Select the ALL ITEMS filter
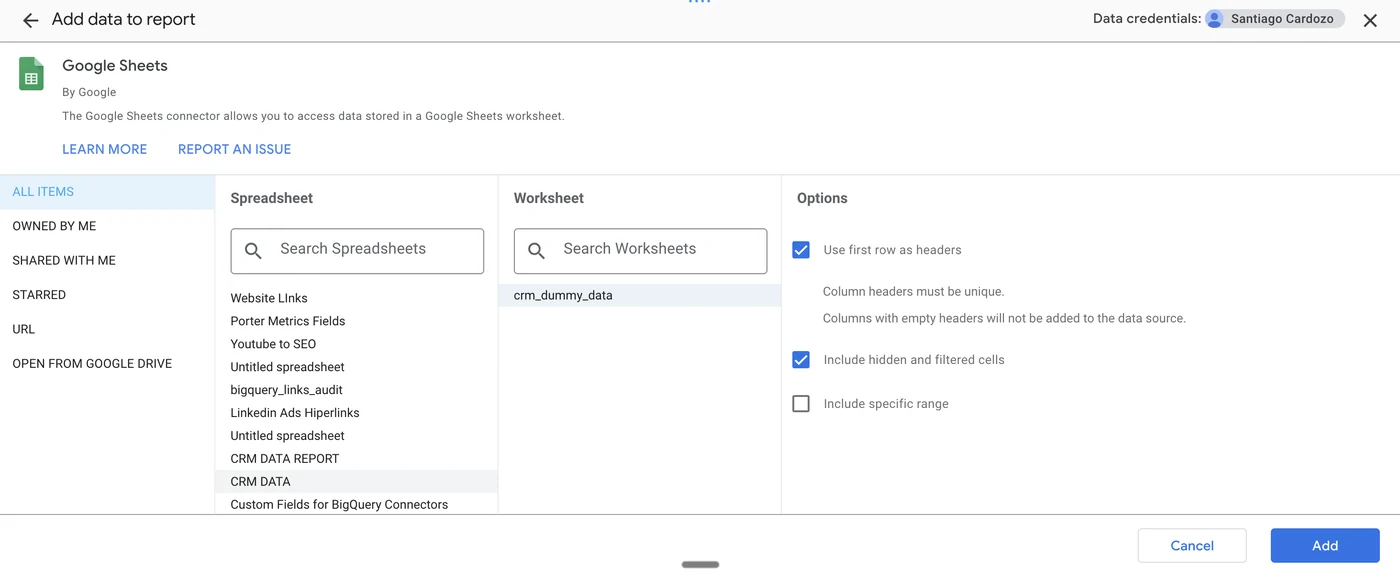Screen dimensions: 1400x578 [x=42, y=191]
